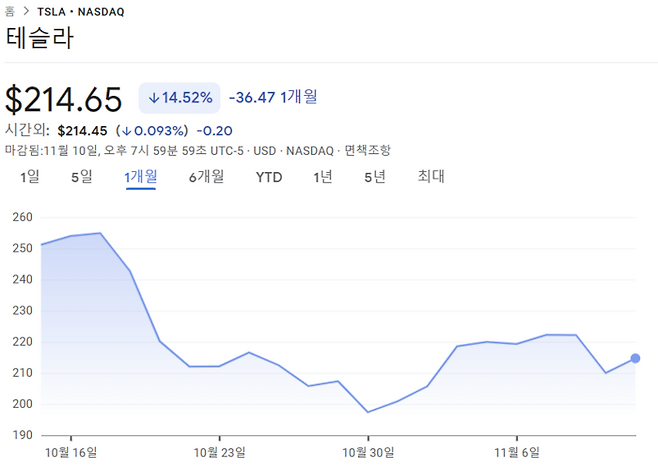Screen dimensions: 658x467
Task: Show the 최대 full history range
Action: coord(431,176)
